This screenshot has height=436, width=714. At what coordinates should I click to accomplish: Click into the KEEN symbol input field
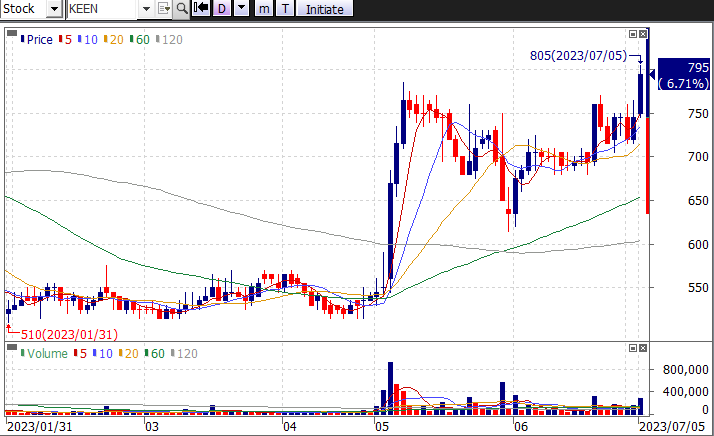[102, 9]
